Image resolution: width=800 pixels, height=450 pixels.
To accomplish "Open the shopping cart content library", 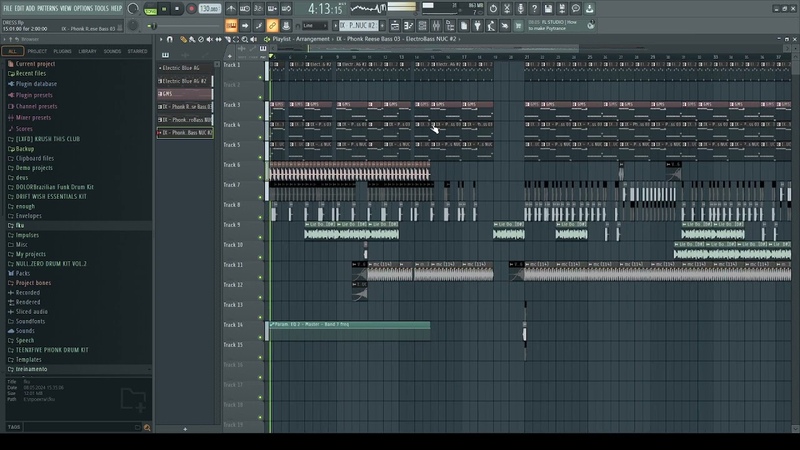I will (518, 26).
